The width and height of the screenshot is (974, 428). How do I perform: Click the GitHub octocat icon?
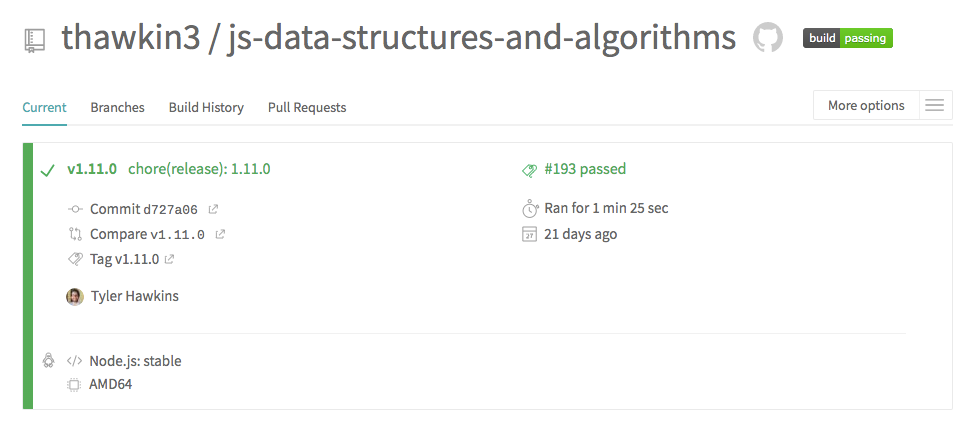coord(767,38)
